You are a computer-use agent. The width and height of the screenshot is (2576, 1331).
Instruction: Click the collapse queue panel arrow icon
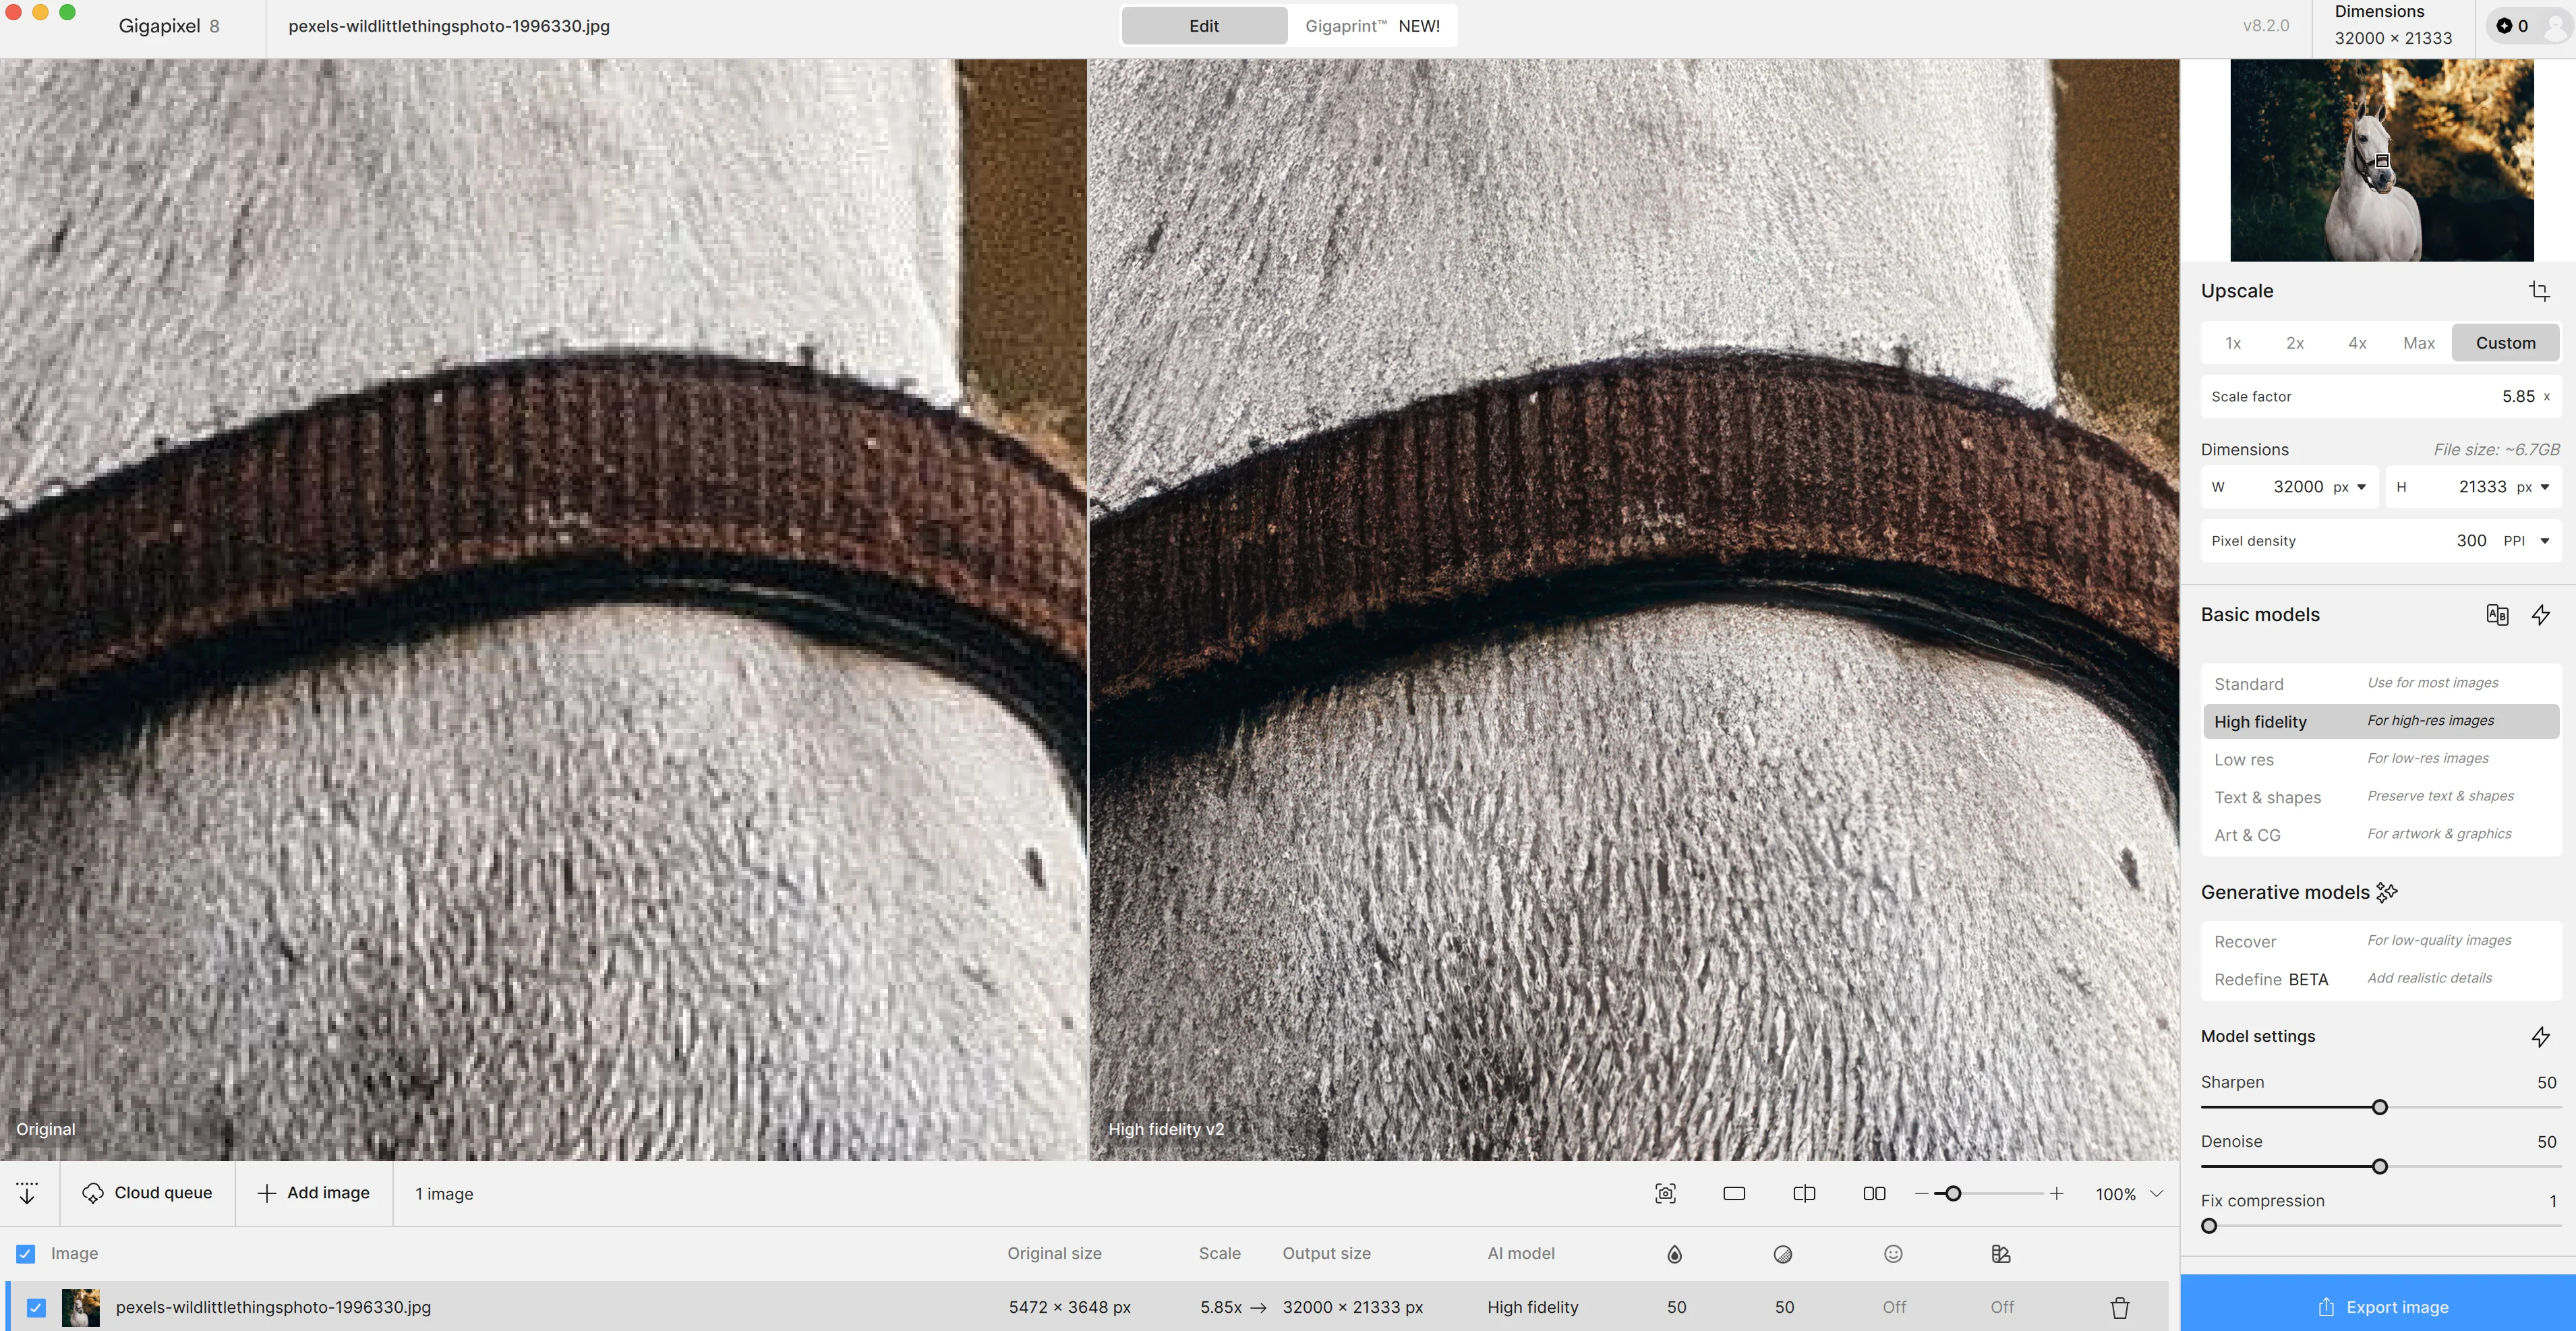27,1192
